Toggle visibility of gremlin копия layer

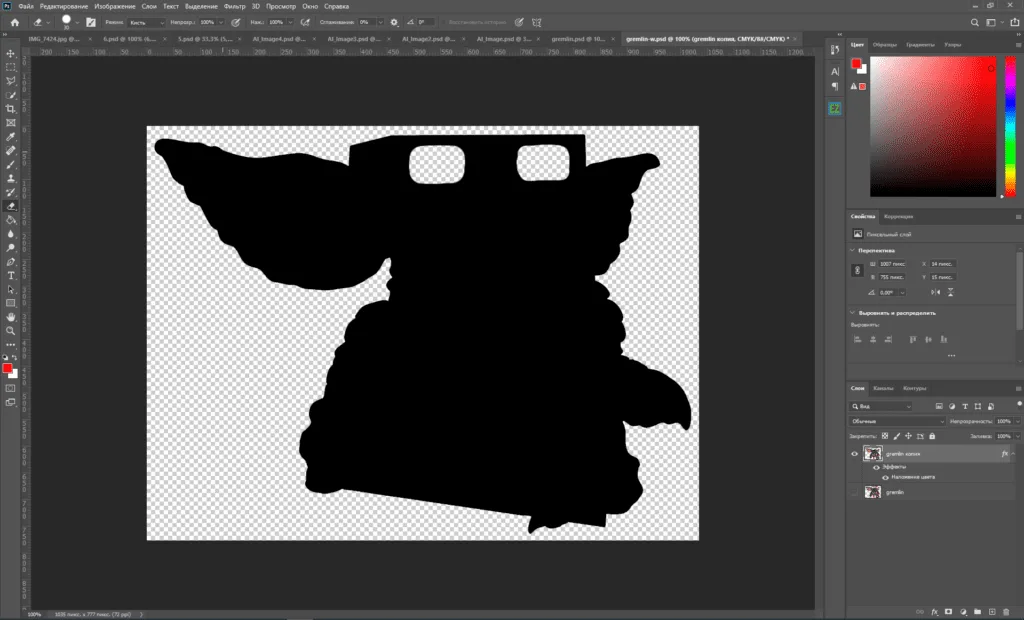tap(854, 454)
